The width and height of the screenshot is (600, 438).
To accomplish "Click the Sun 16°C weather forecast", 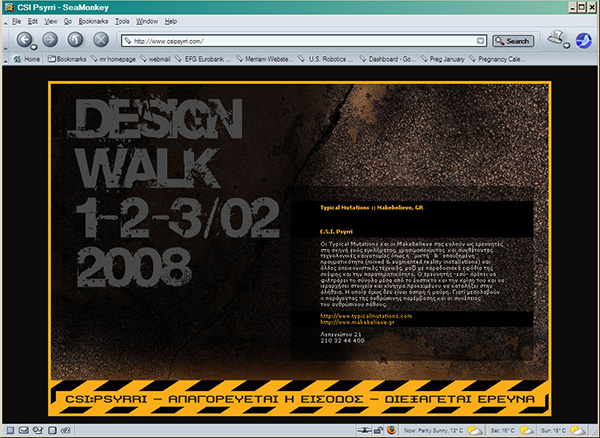I will click(563, 431).
